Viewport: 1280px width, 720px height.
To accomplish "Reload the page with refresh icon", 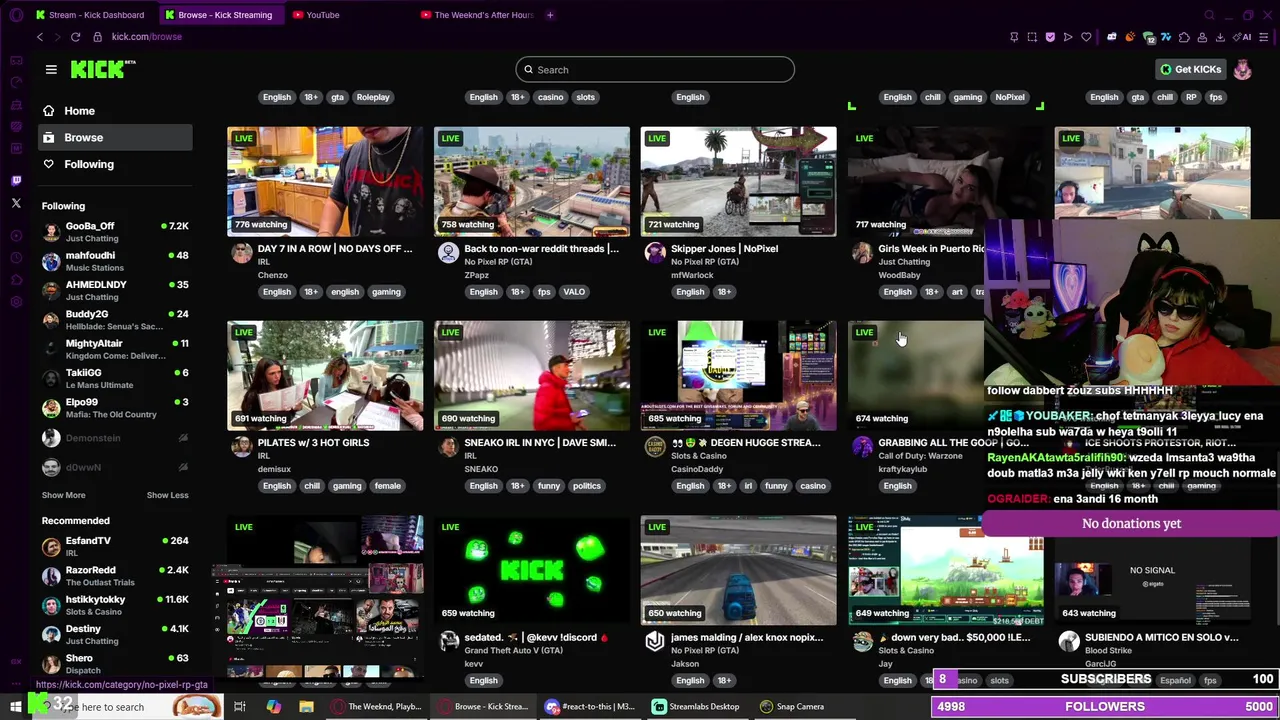I will pyautogui.click(x=75, y=37).
